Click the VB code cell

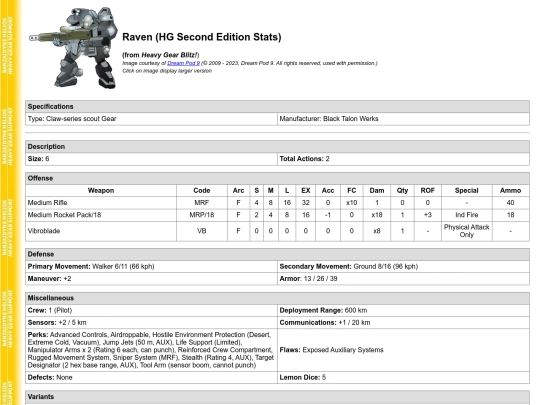[202, 231]
